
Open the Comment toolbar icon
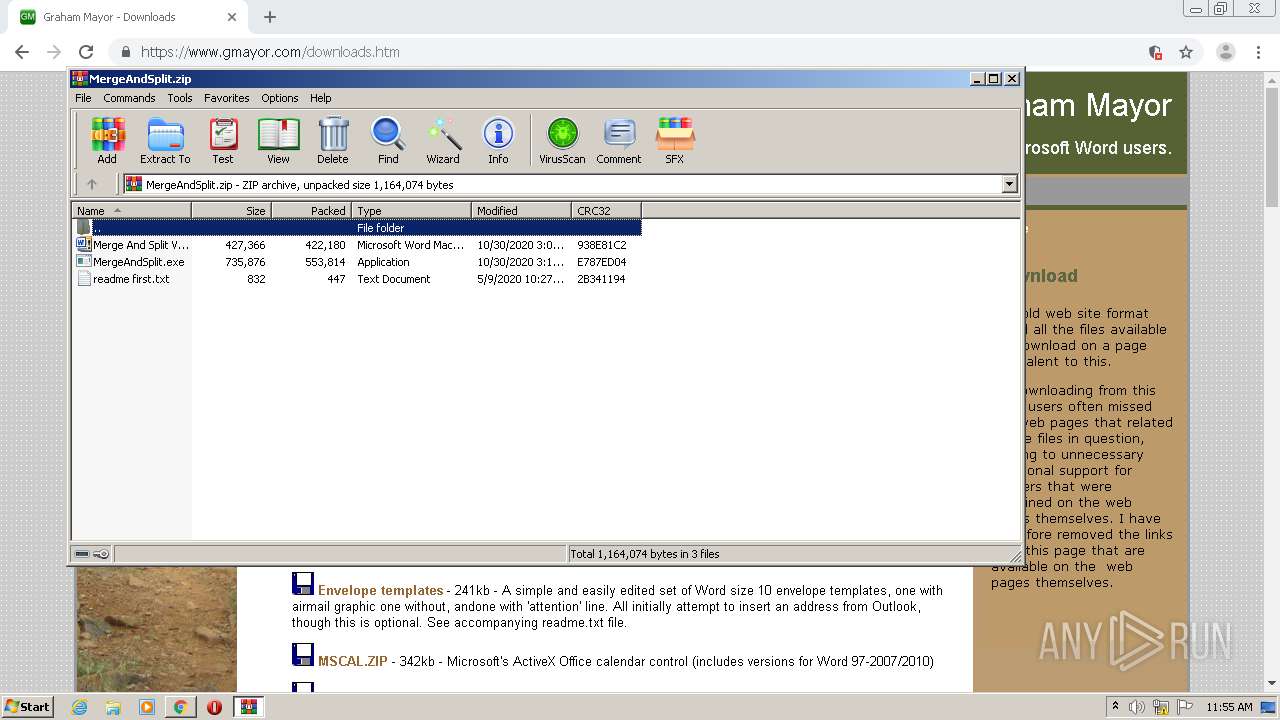(x=619, y=140)
